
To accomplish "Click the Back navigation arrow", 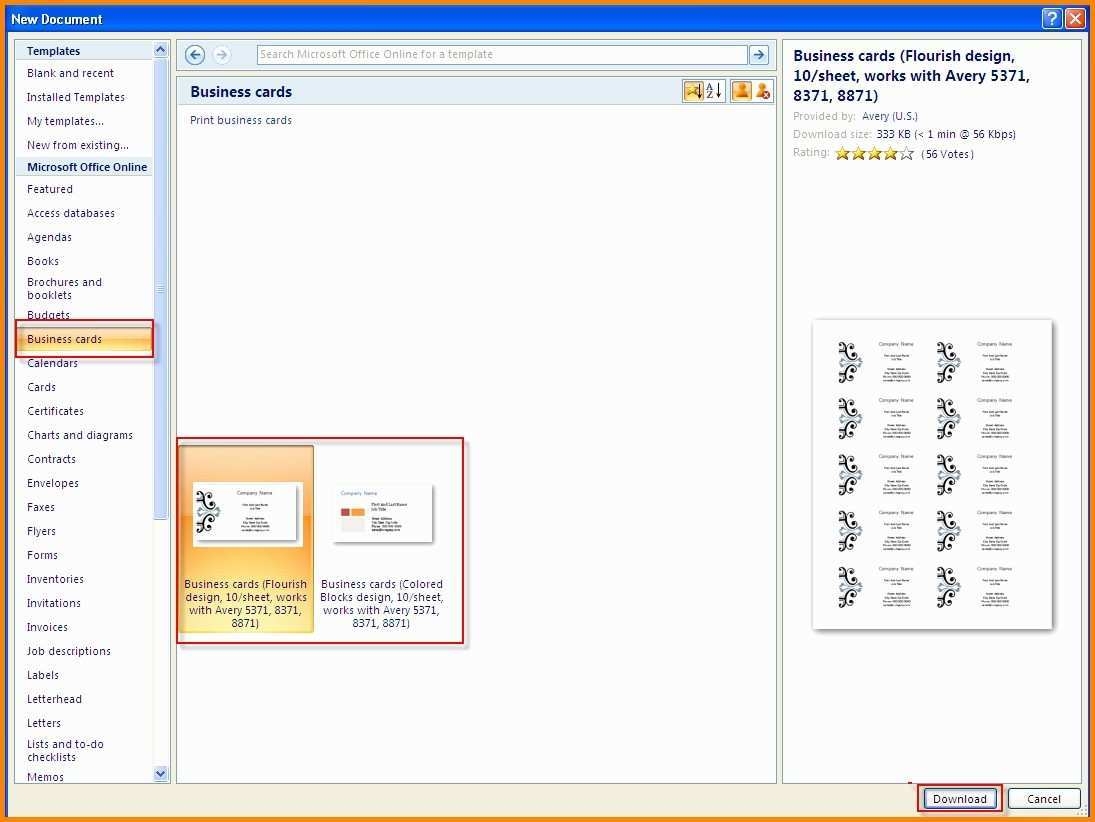I will coord(195,55).
